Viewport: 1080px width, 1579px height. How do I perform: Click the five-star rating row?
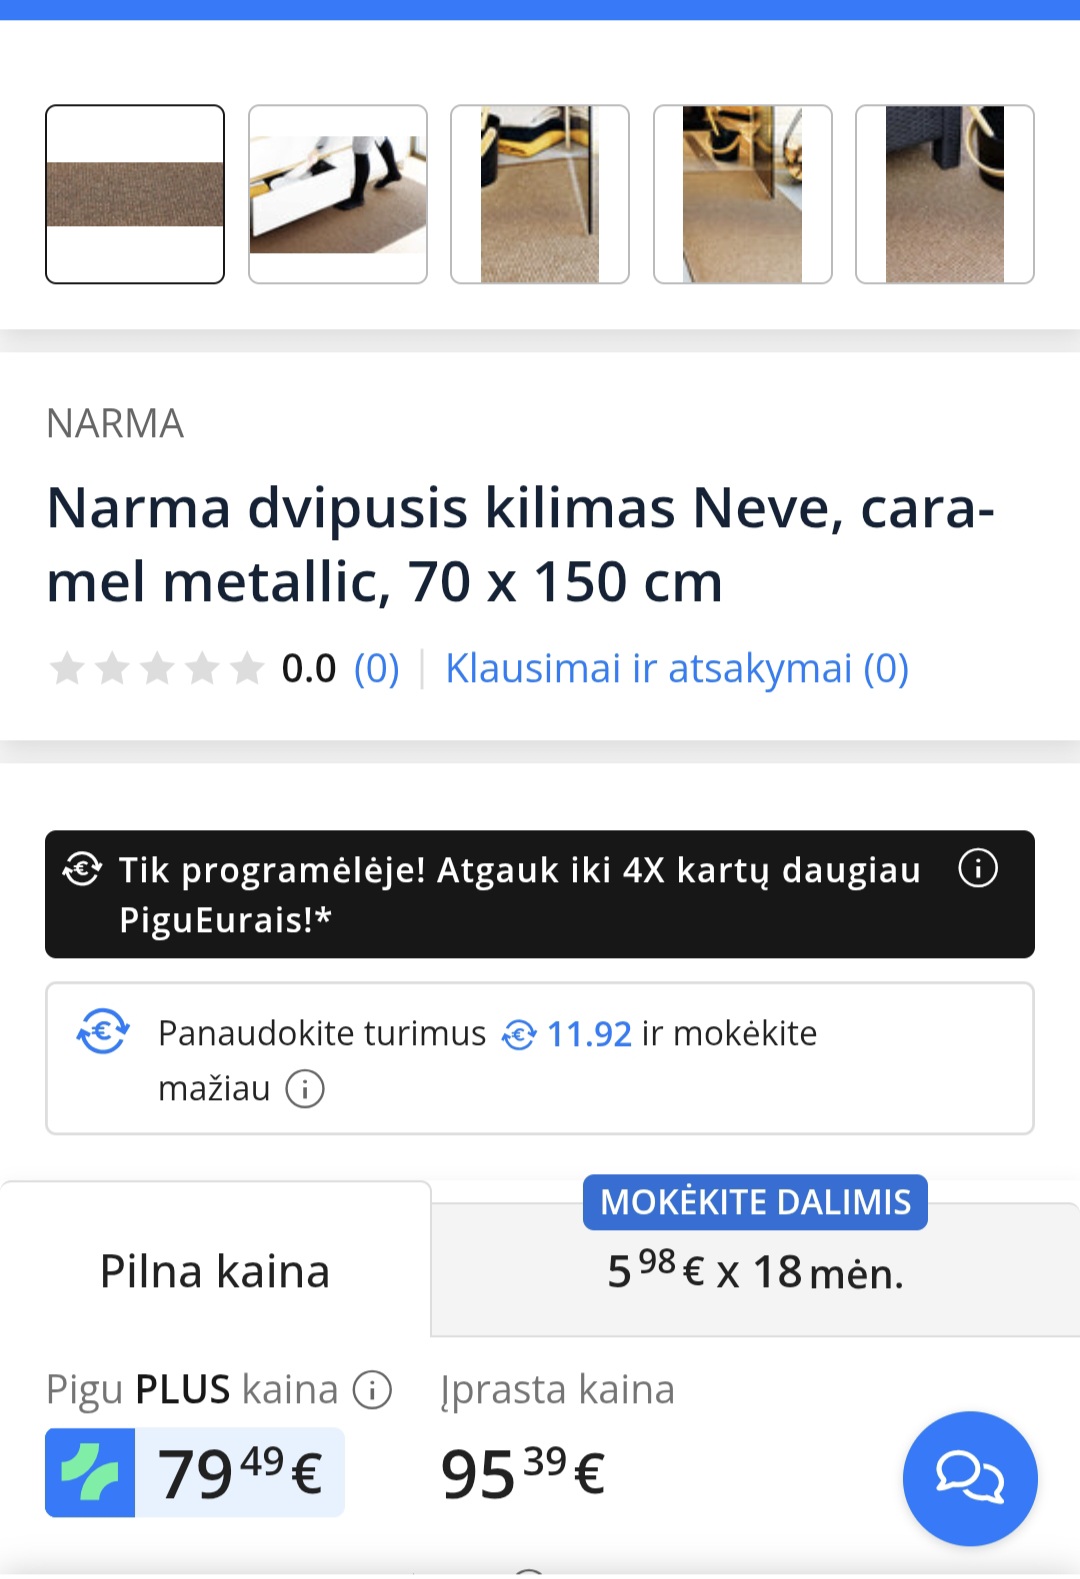point(157,668)
